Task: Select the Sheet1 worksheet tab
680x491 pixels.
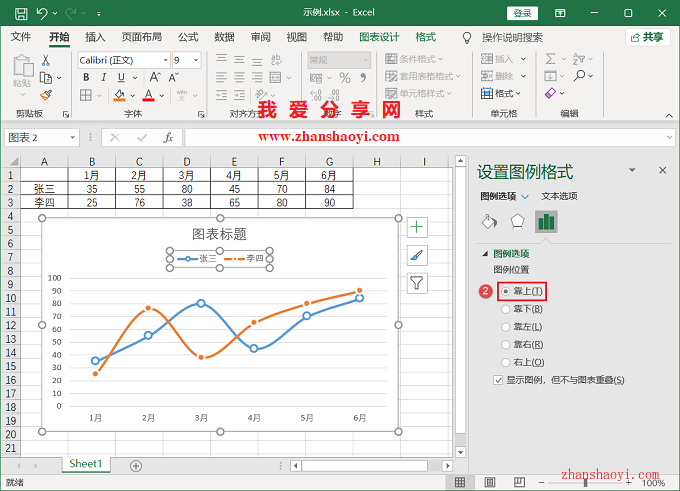Action: point(85,464)
